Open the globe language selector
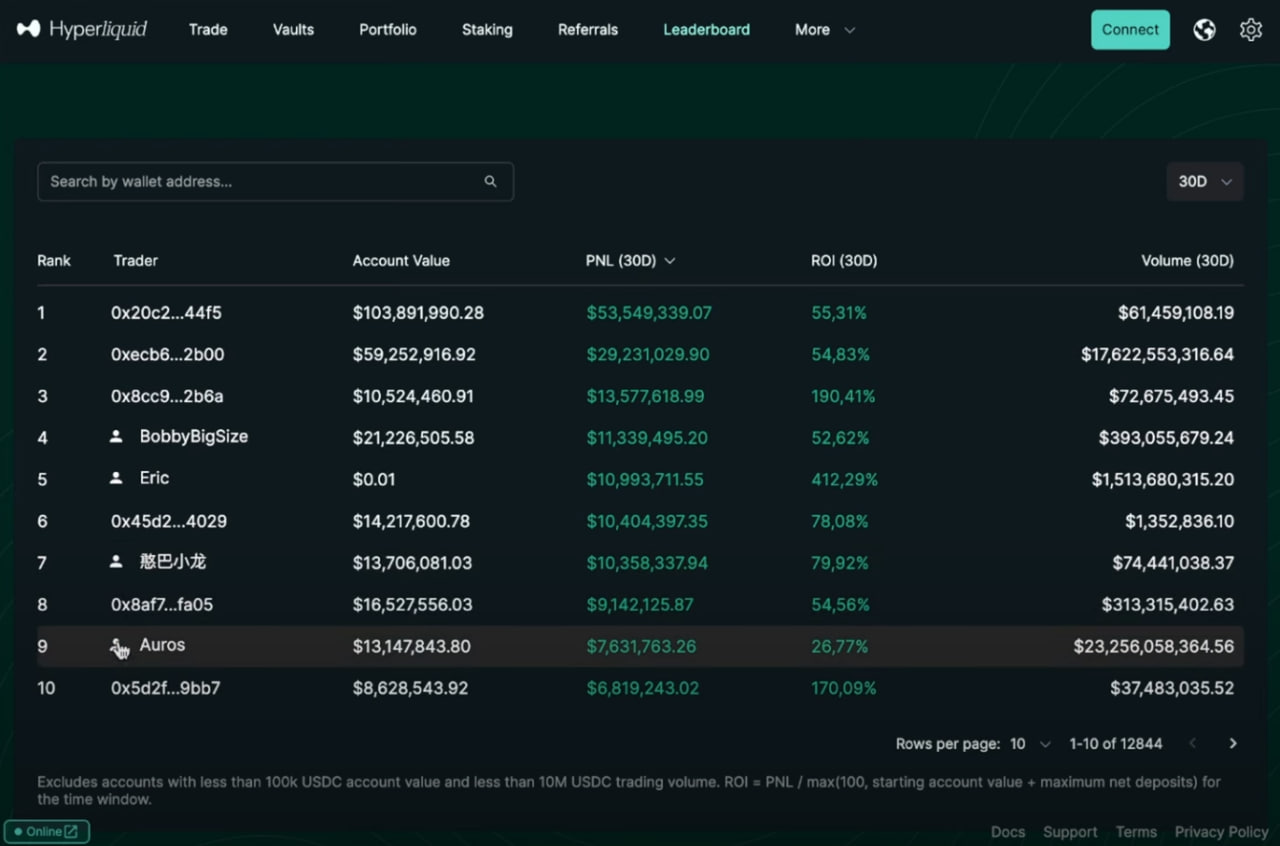The height and width of the screenshot is (846, 1280). point(1204,30)
